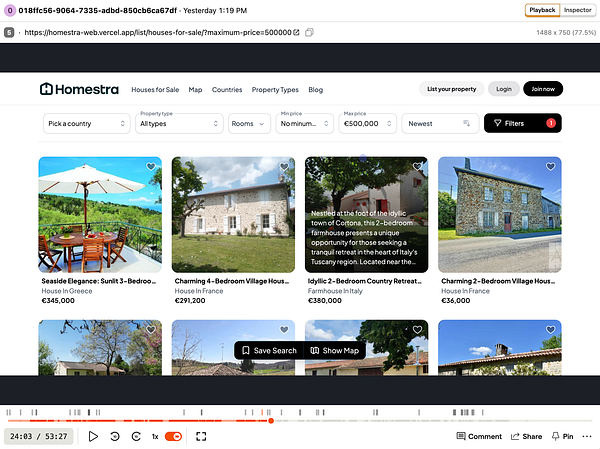Click the €36,000 price text
This screenshot has width=600, height=449.
456,300
